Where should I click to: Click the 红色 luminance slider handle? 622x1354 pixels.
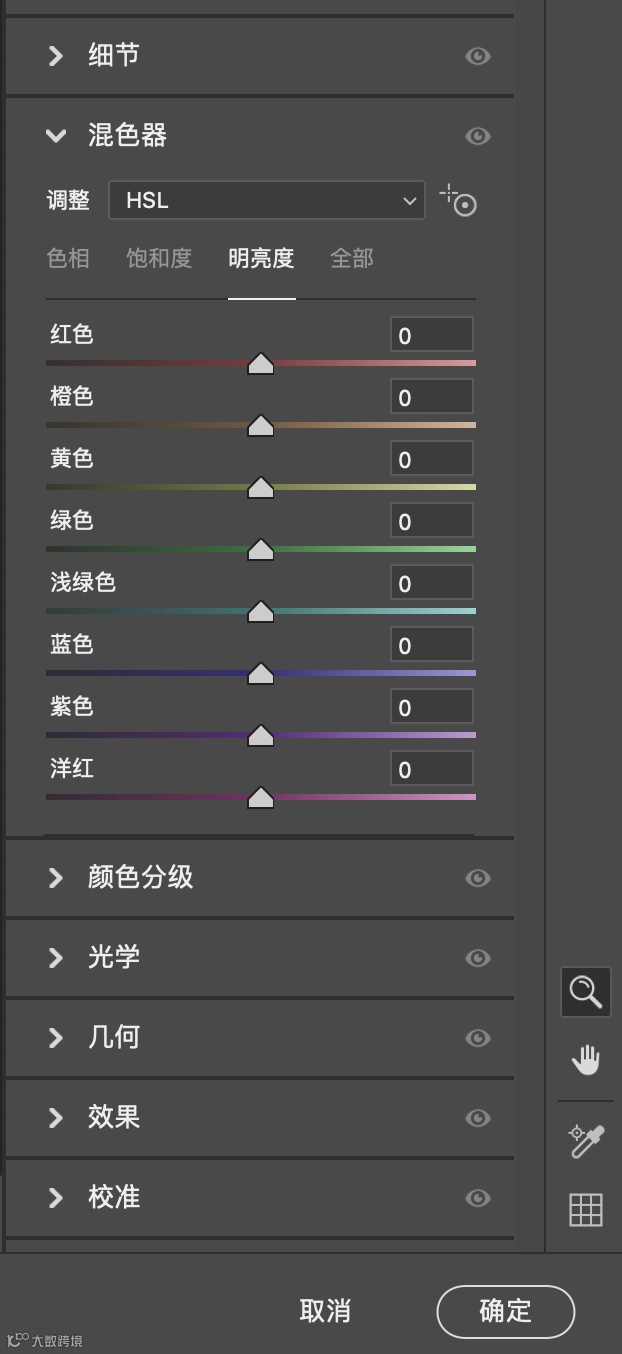click(261, 364)
